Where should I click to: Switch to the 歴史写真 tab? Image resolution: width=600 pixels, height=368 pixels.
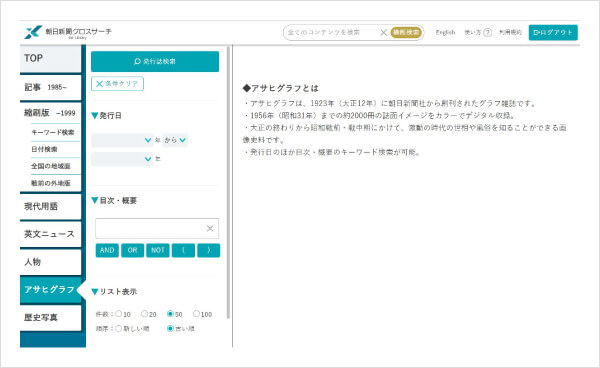coord(50,318)
